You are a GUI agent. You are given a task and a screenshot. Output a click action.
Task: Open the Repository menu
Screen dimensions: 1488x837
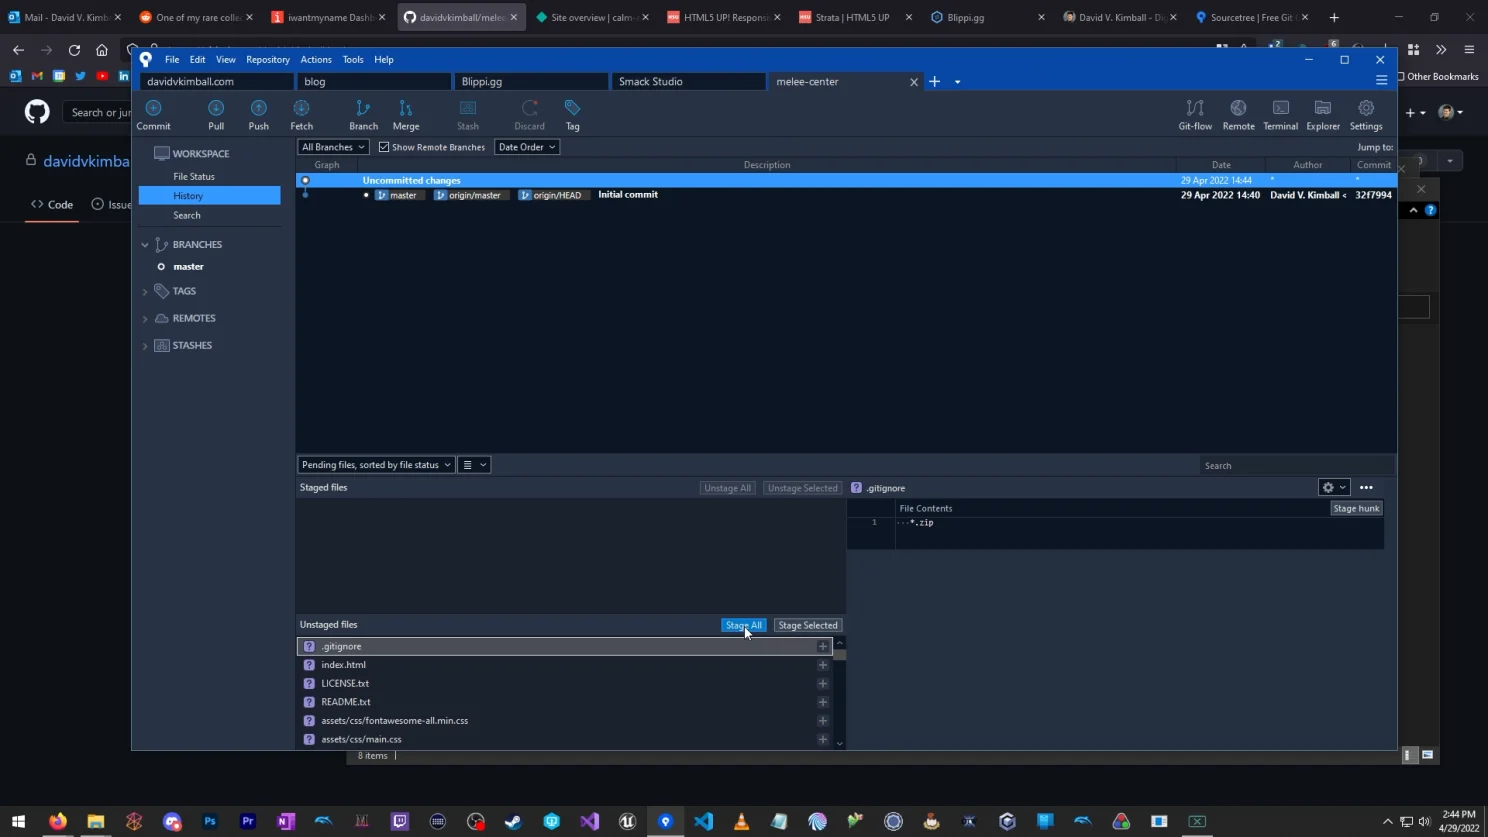(267, 59)
